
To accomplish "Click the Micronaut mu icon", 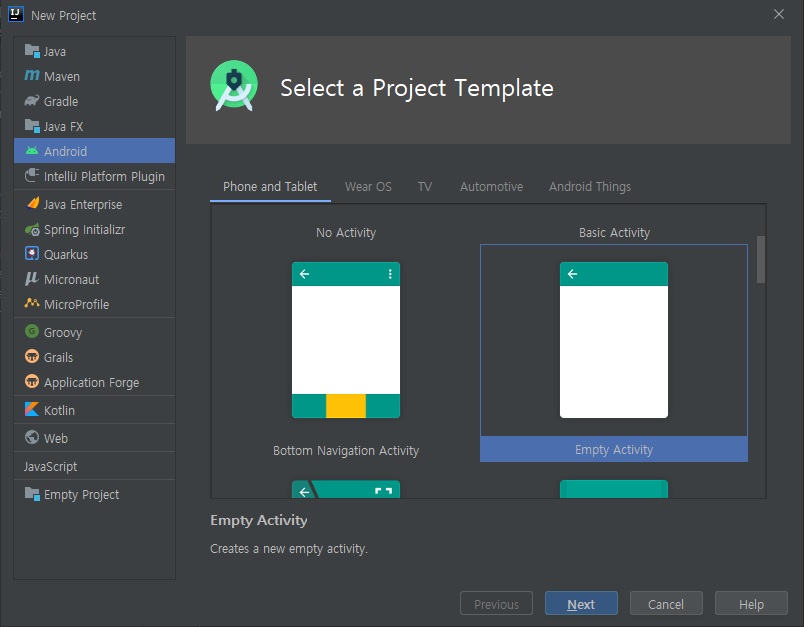I will point(32,279).
